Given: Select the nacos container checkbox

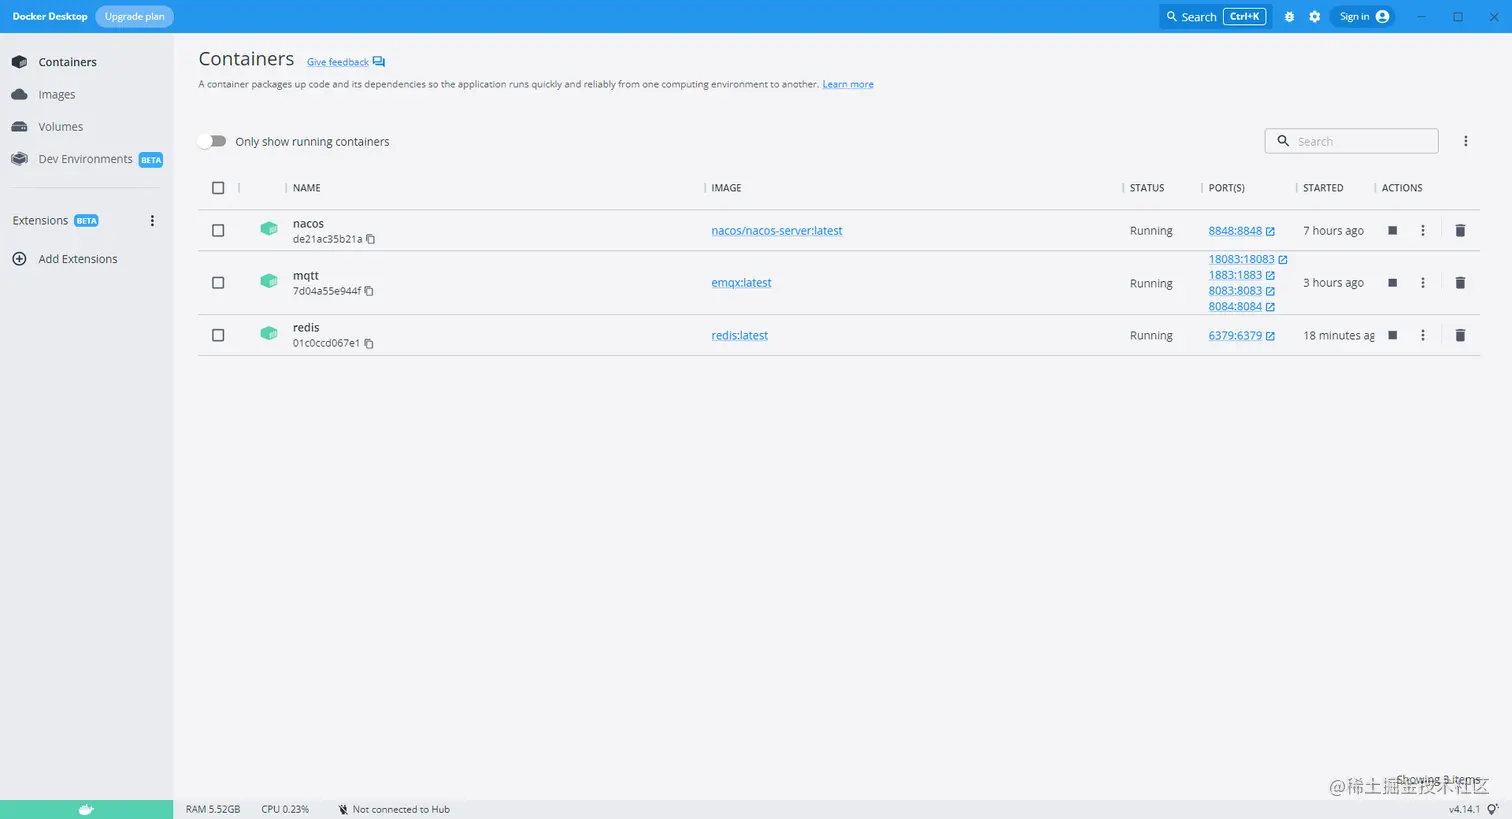Looking at the screenshot, I should pos(218,231).
